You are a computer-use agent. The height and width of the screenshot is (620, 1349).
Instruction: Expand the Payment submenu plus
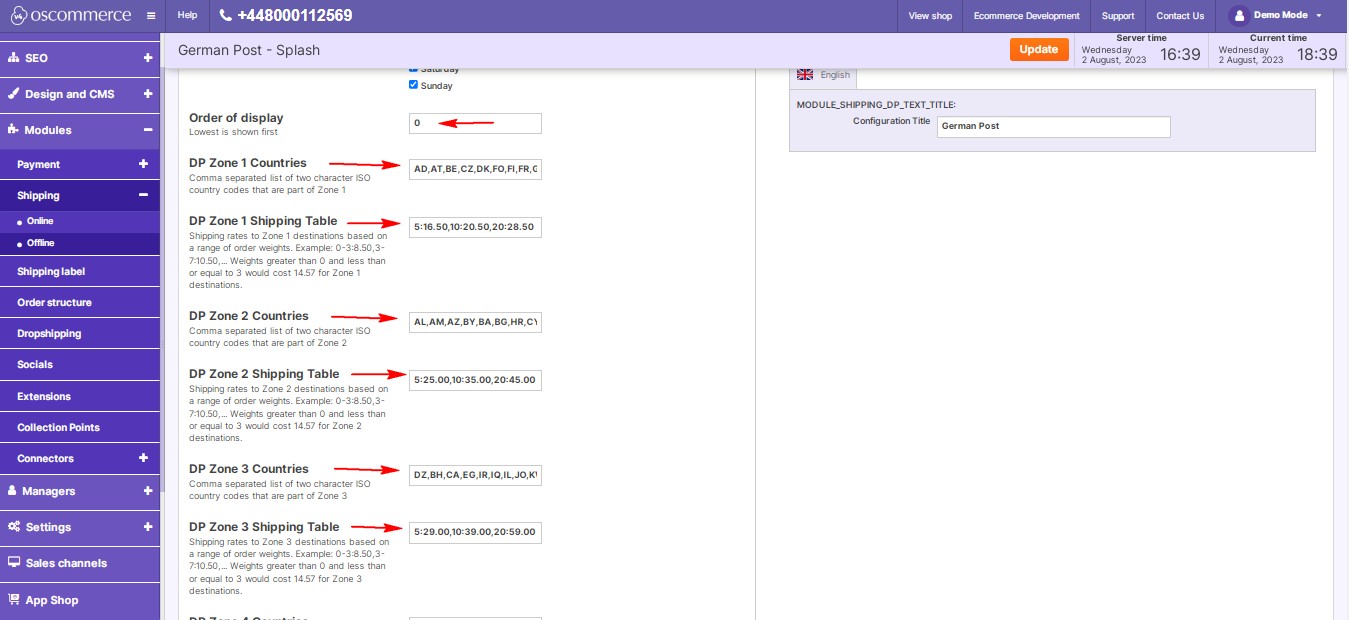[x=143, y=164]
